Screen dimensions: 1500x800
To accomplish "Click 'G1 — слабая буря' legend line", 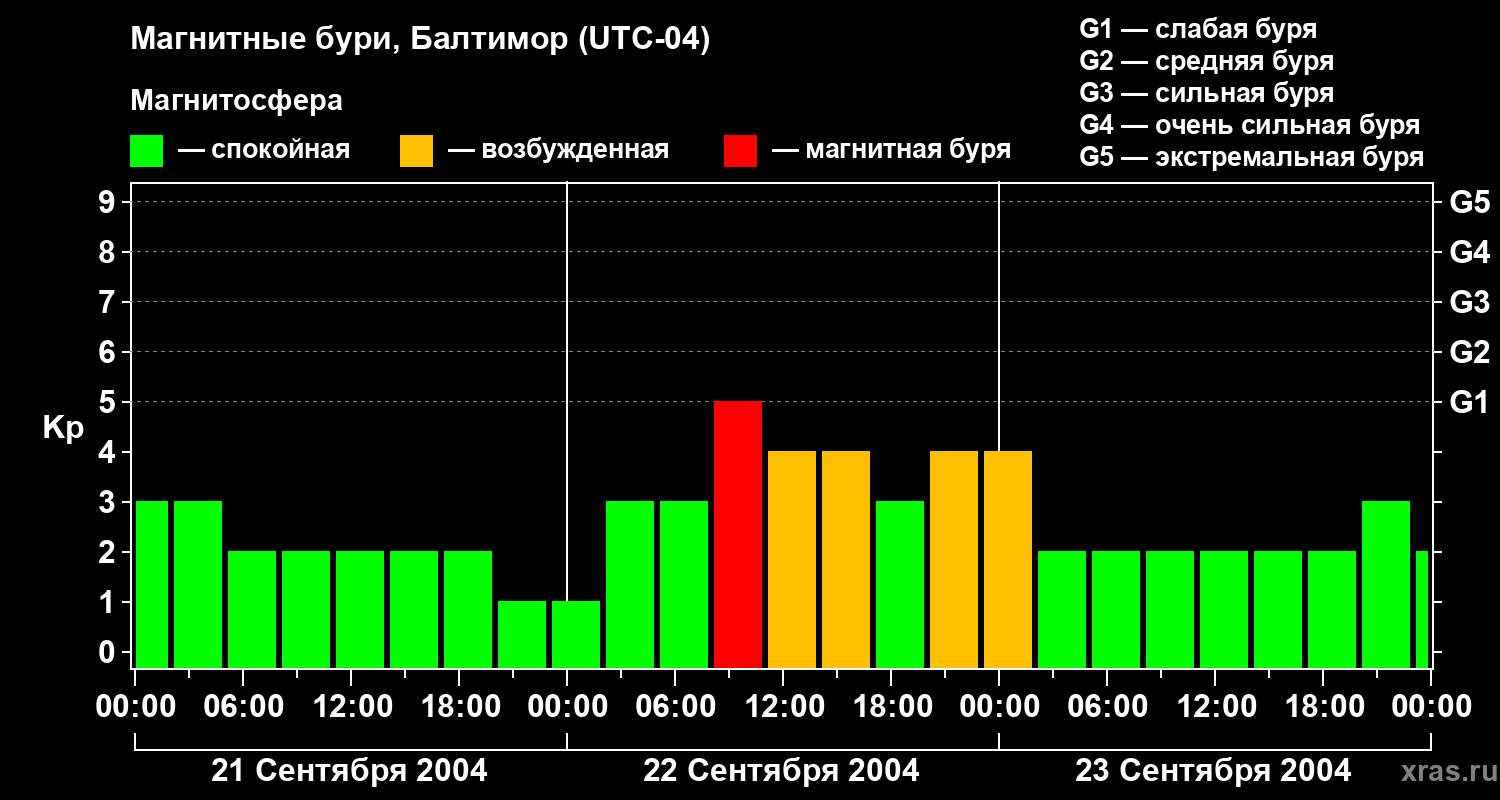I will pos(1198,29).
